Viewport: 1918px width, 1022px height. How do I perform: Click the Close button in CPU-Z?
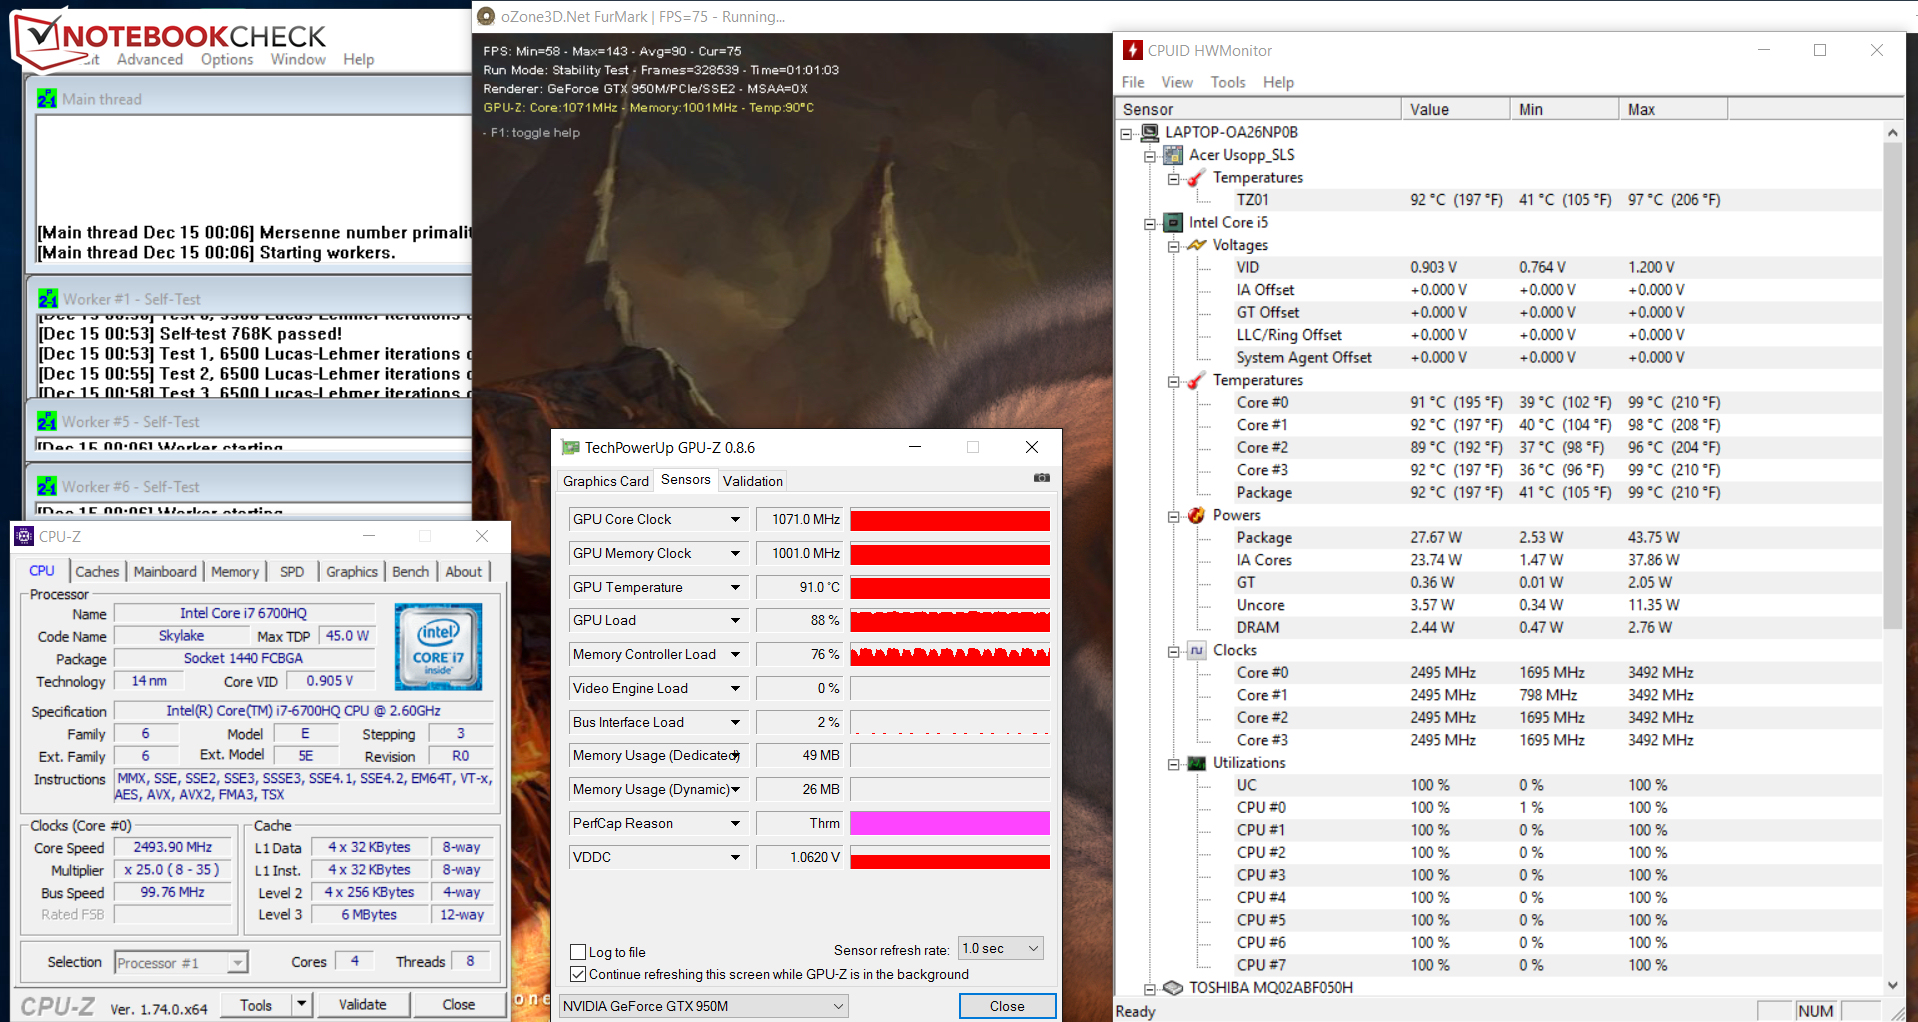pos(459,1004)
